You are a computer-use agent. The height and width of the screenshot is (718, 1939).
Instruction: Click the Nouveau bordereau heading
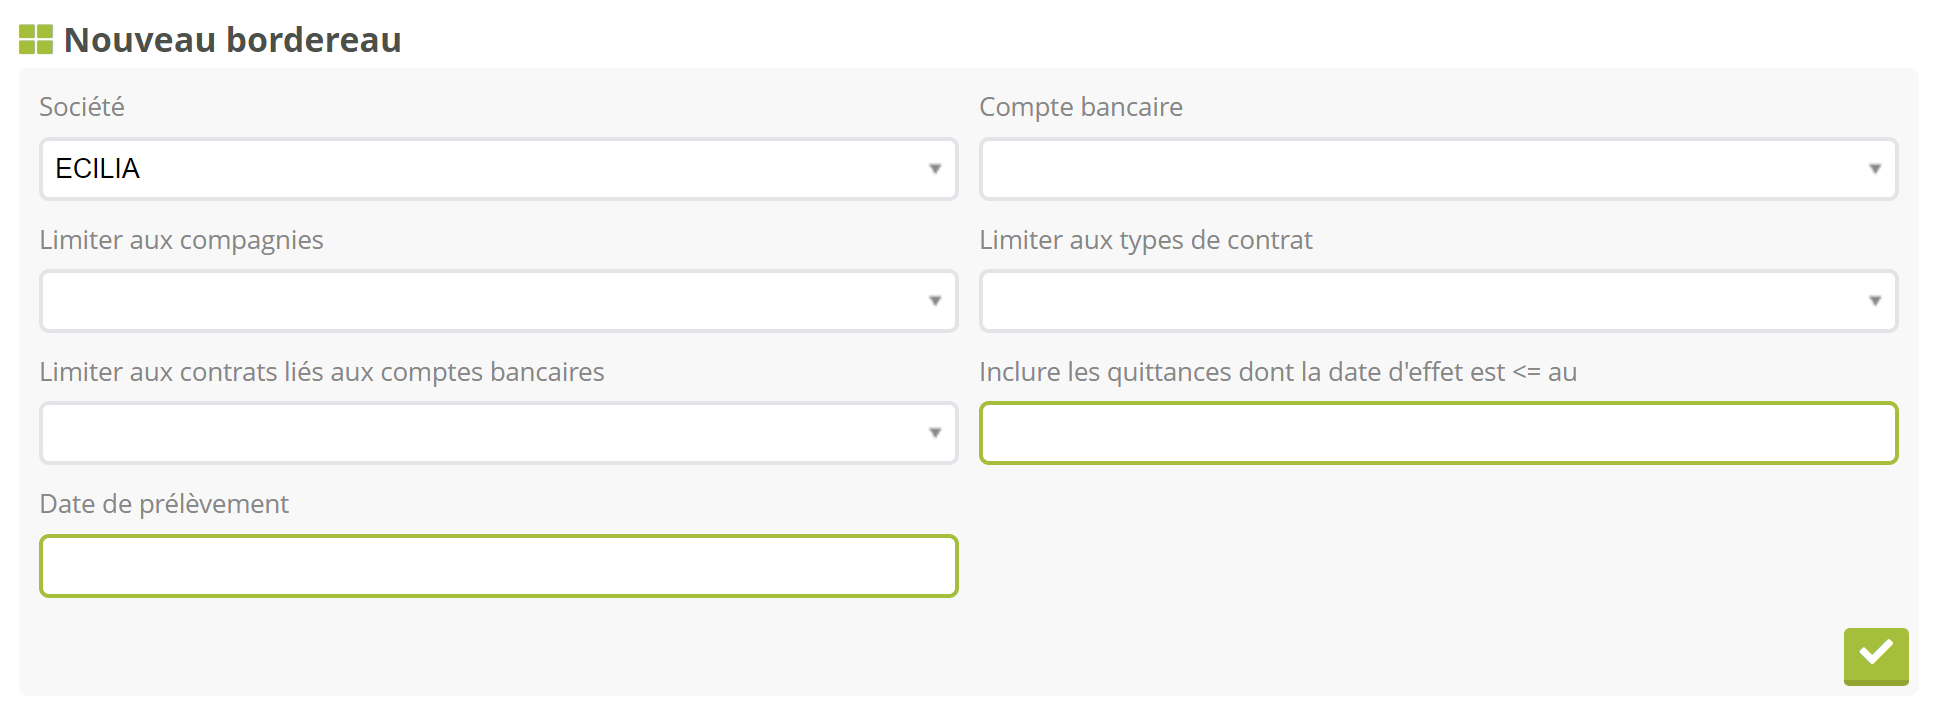[x=233, y=40]
